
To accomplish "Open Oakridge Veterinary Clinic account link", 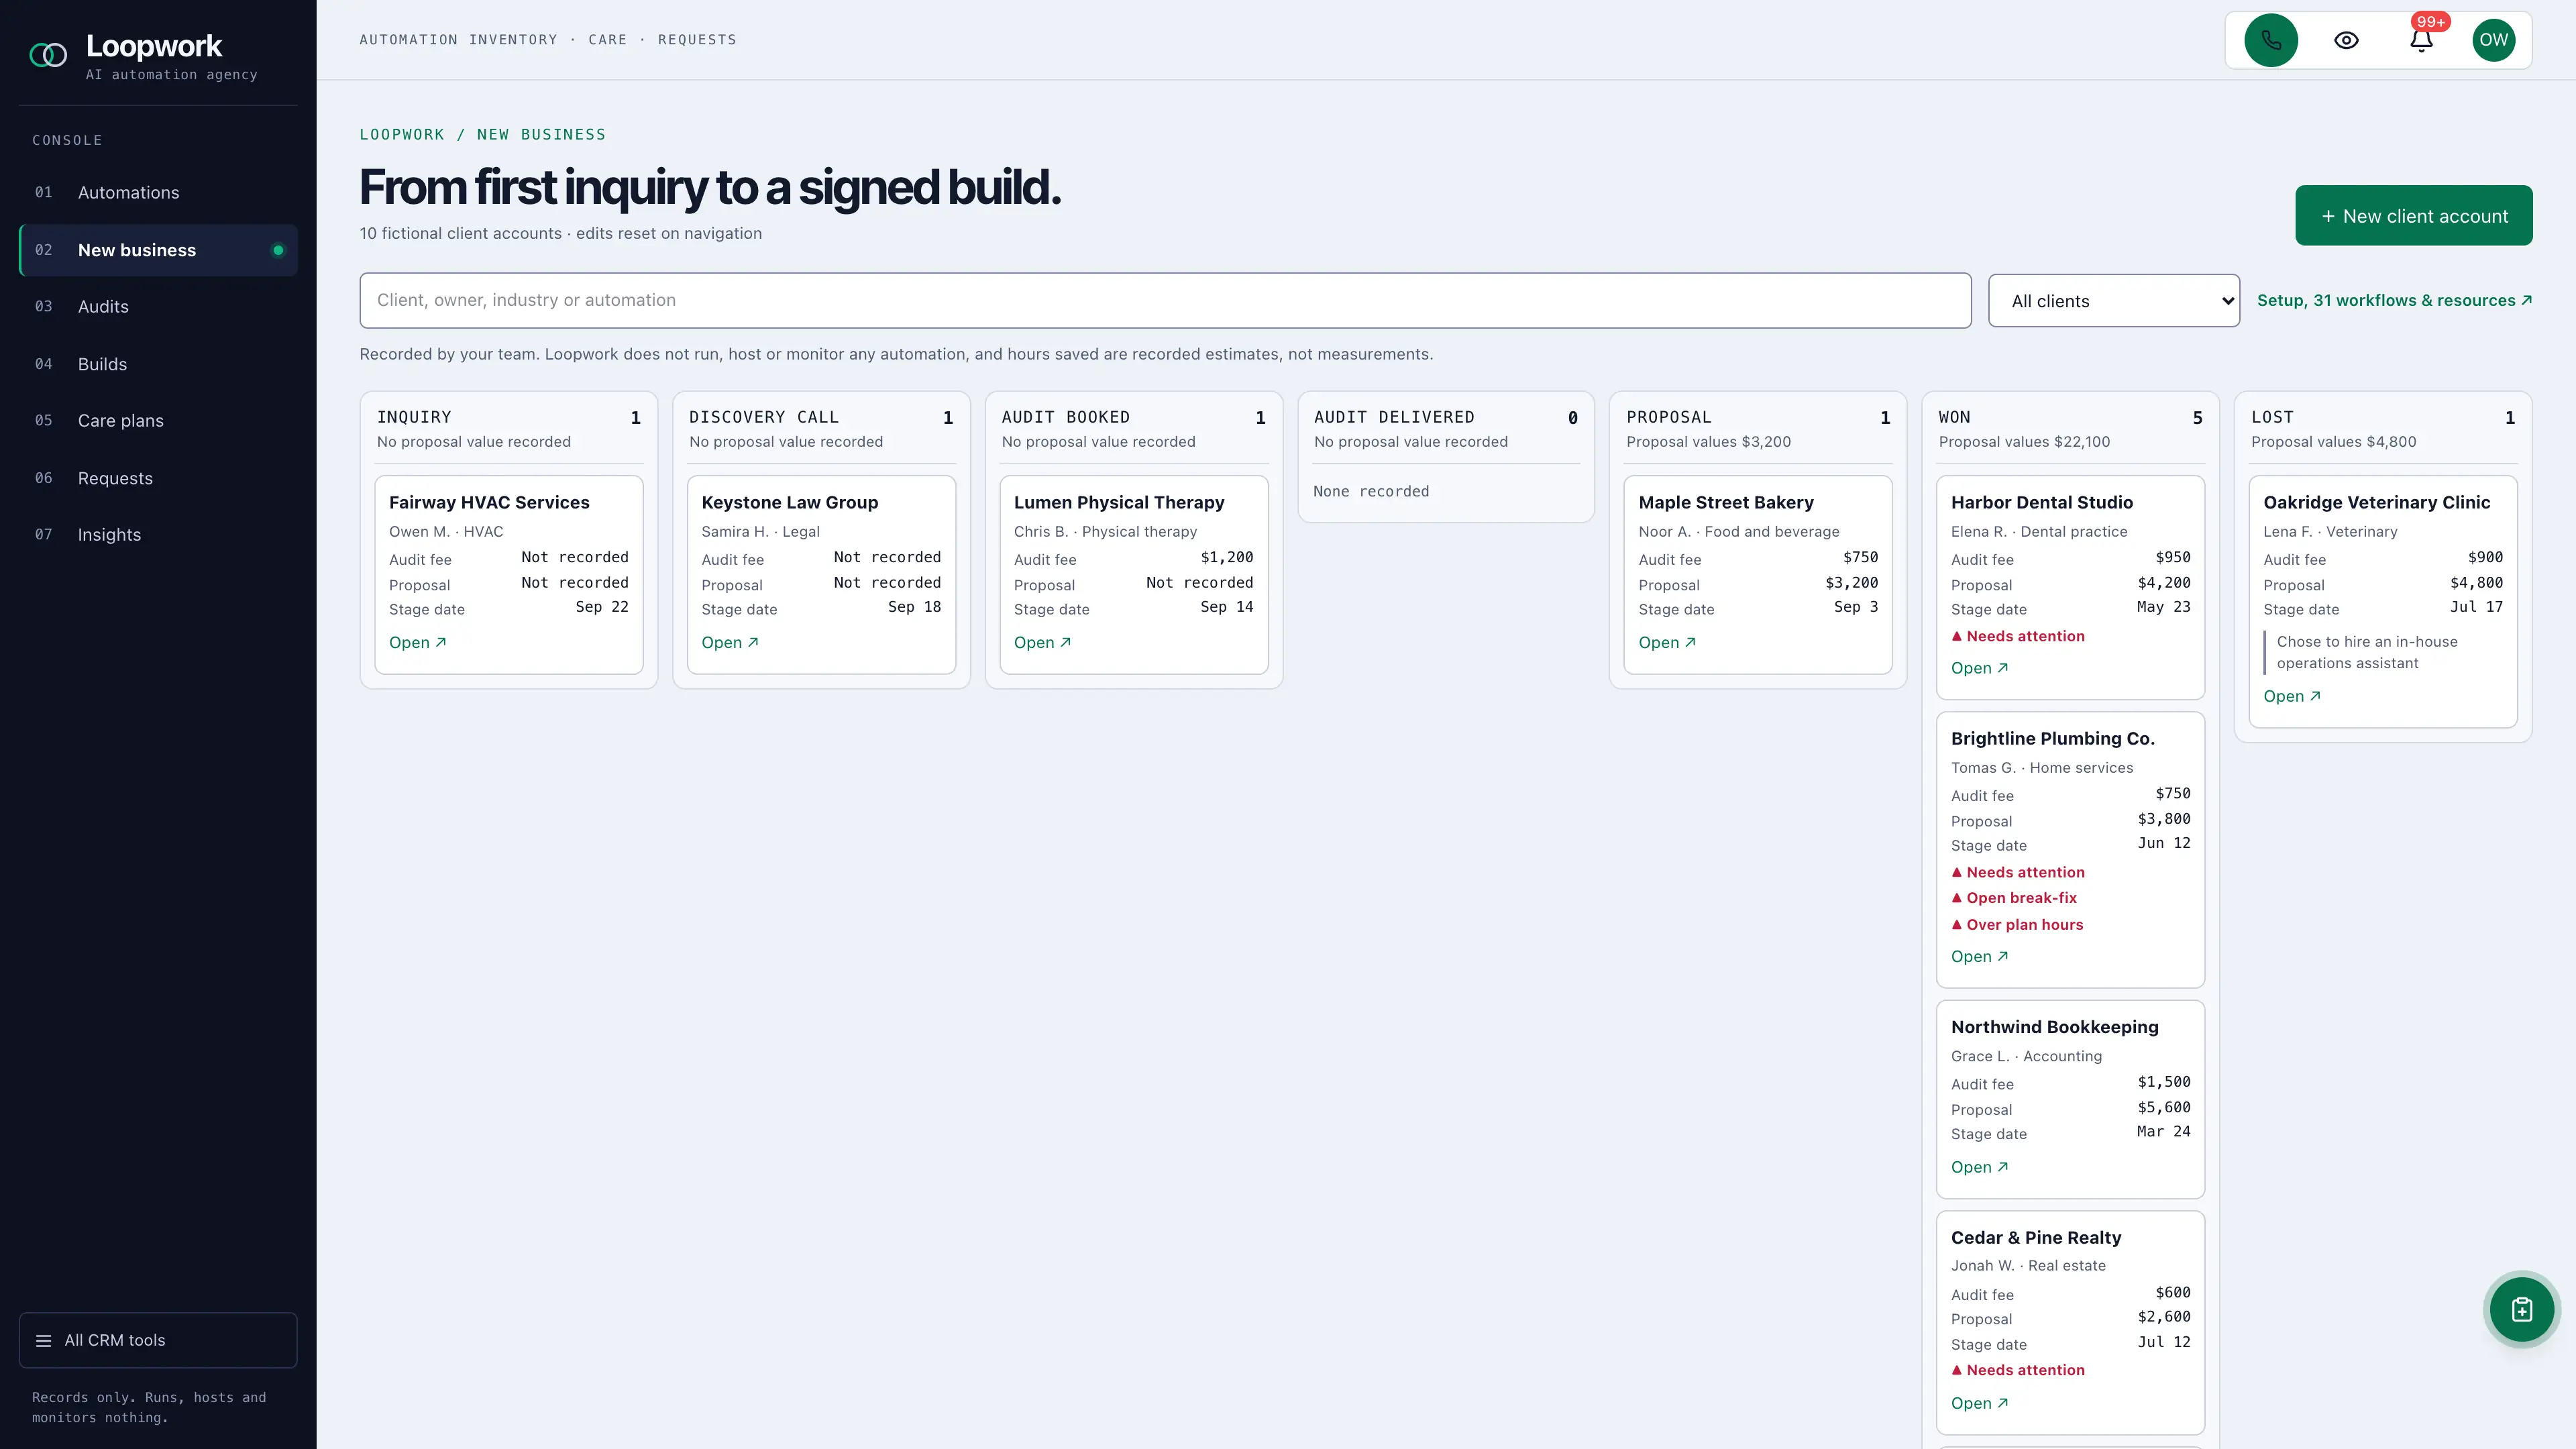I will [x=2292, y=697].
